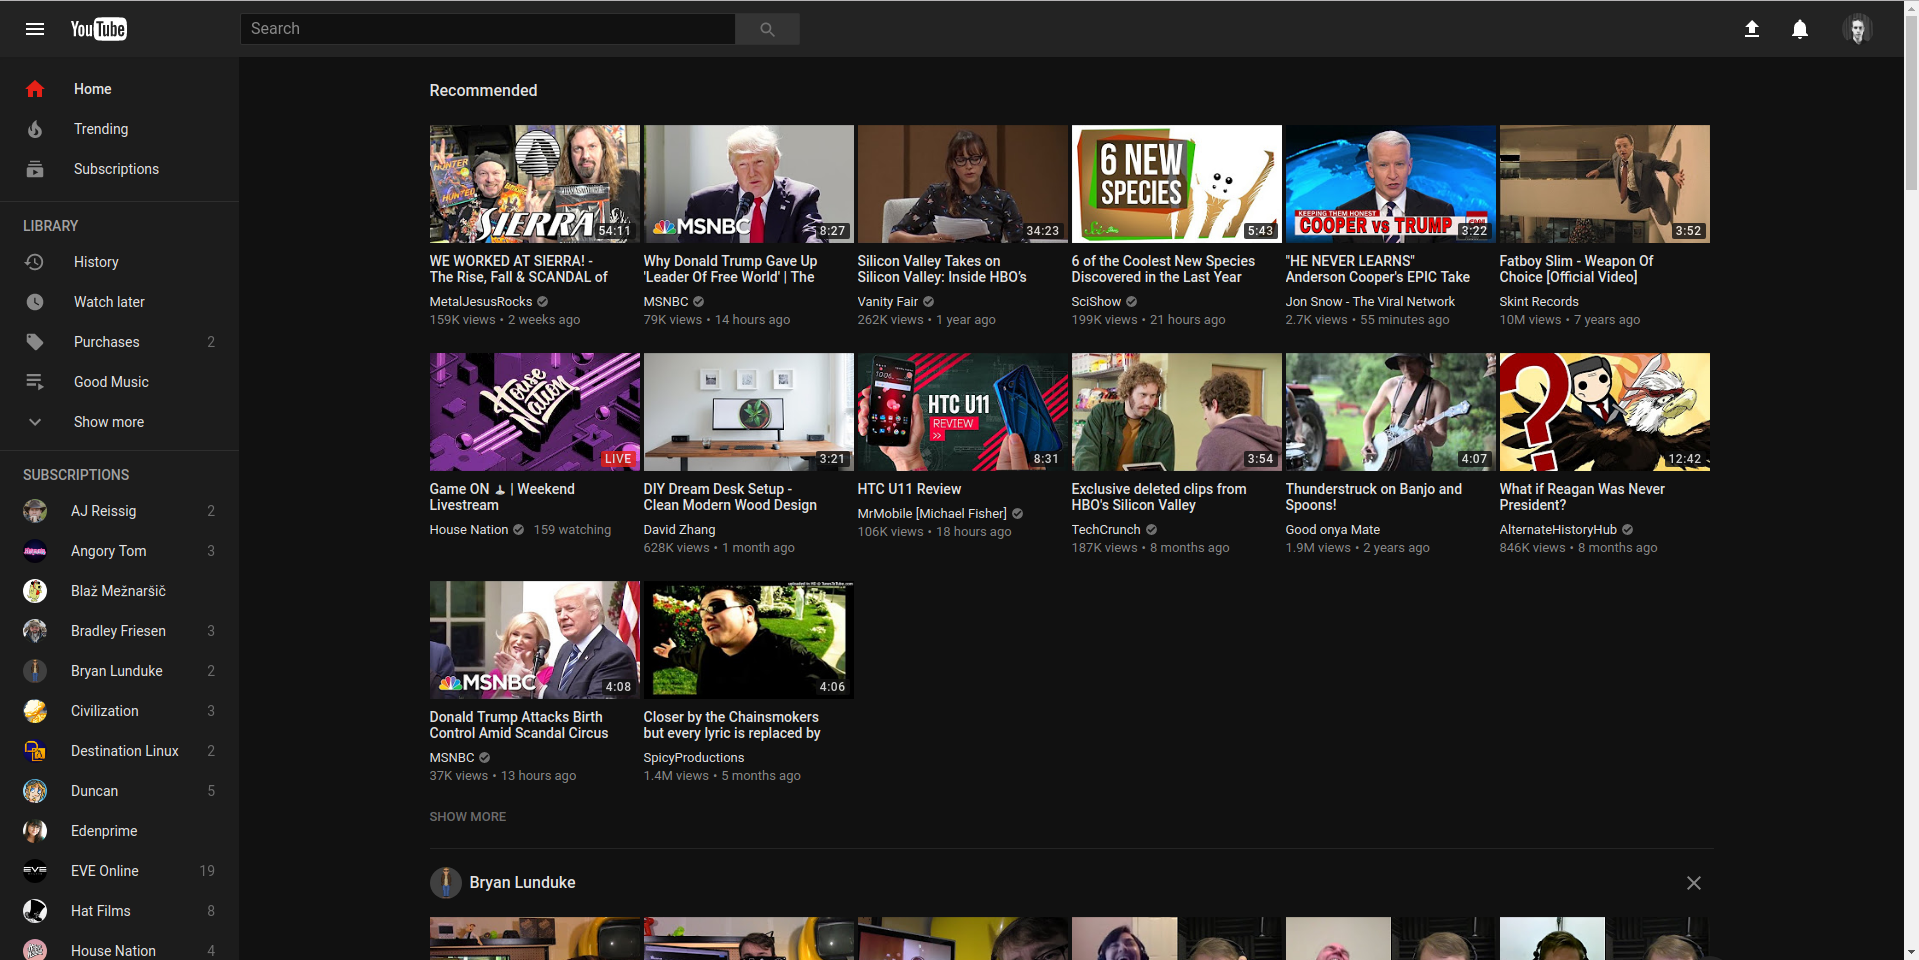Open Edenprime channel avatar
Viewport: 1919px width, 960px height.
point(35,831)
